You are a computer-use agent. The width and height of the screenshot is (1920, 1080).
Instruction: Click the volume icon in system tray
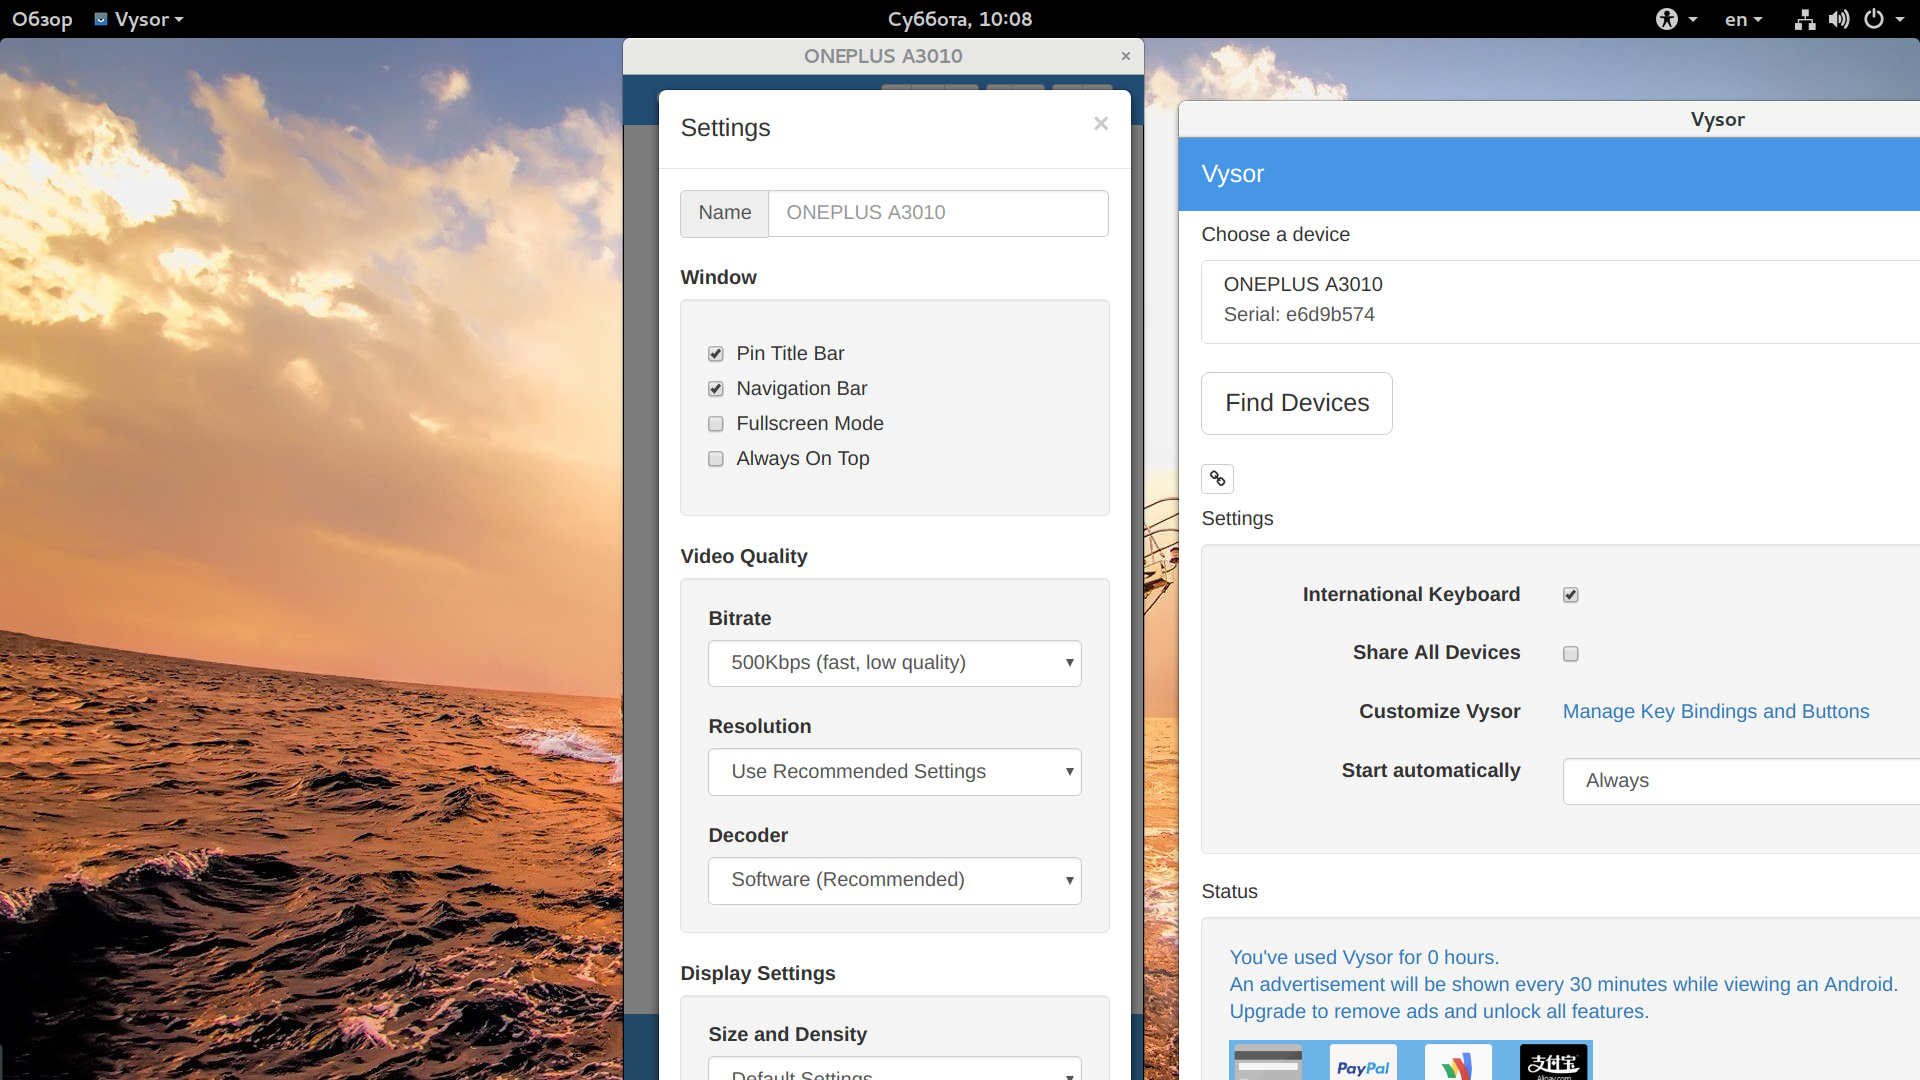pyautogui.click(x=1840, y=17)
